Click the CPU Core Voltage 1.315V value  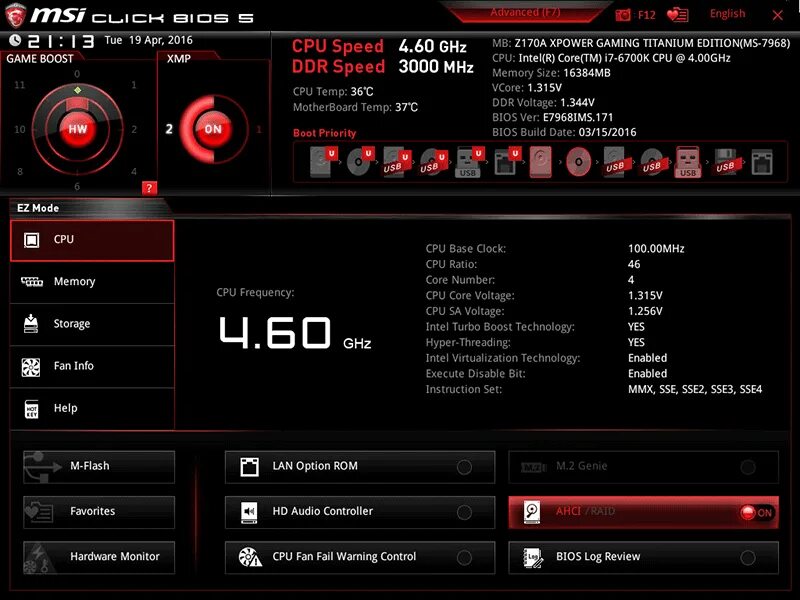645,295
